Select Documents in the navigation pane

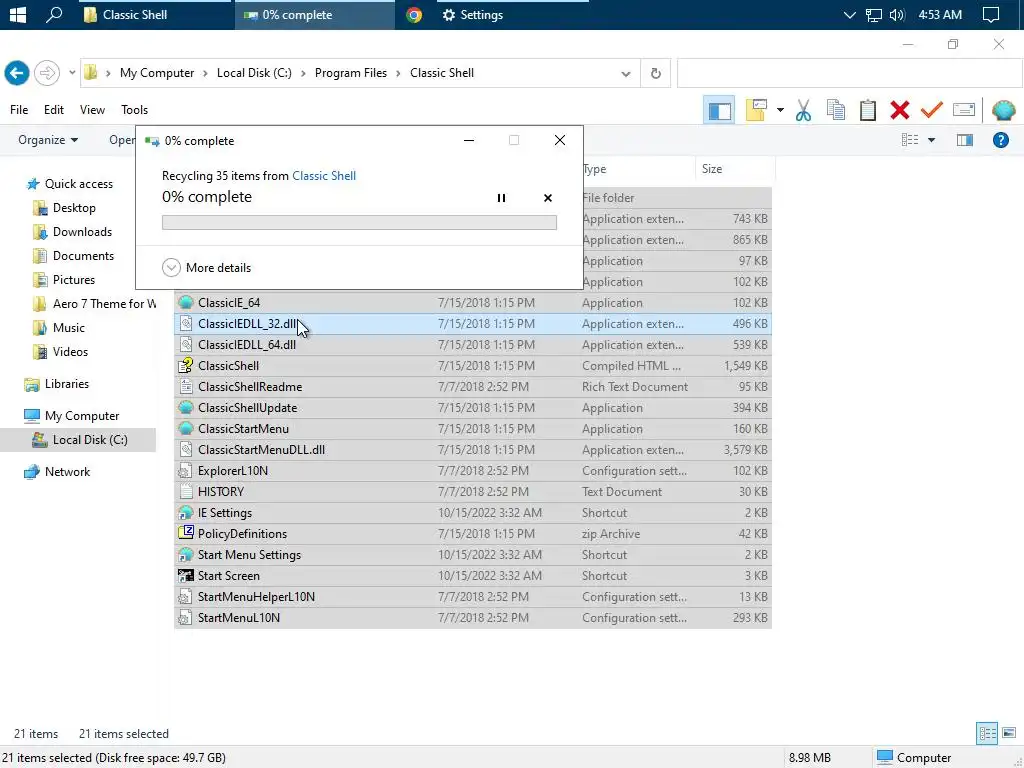(83, 256)
